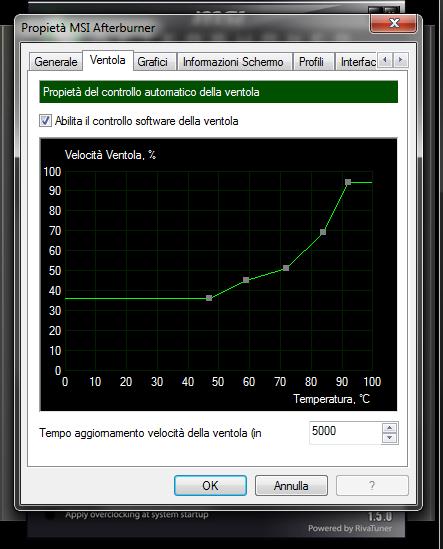Toggle 'Abilita il controllo software della ventola' checkbox
Viewport: 443px width, 549px height.
click(x=45, y=121)
